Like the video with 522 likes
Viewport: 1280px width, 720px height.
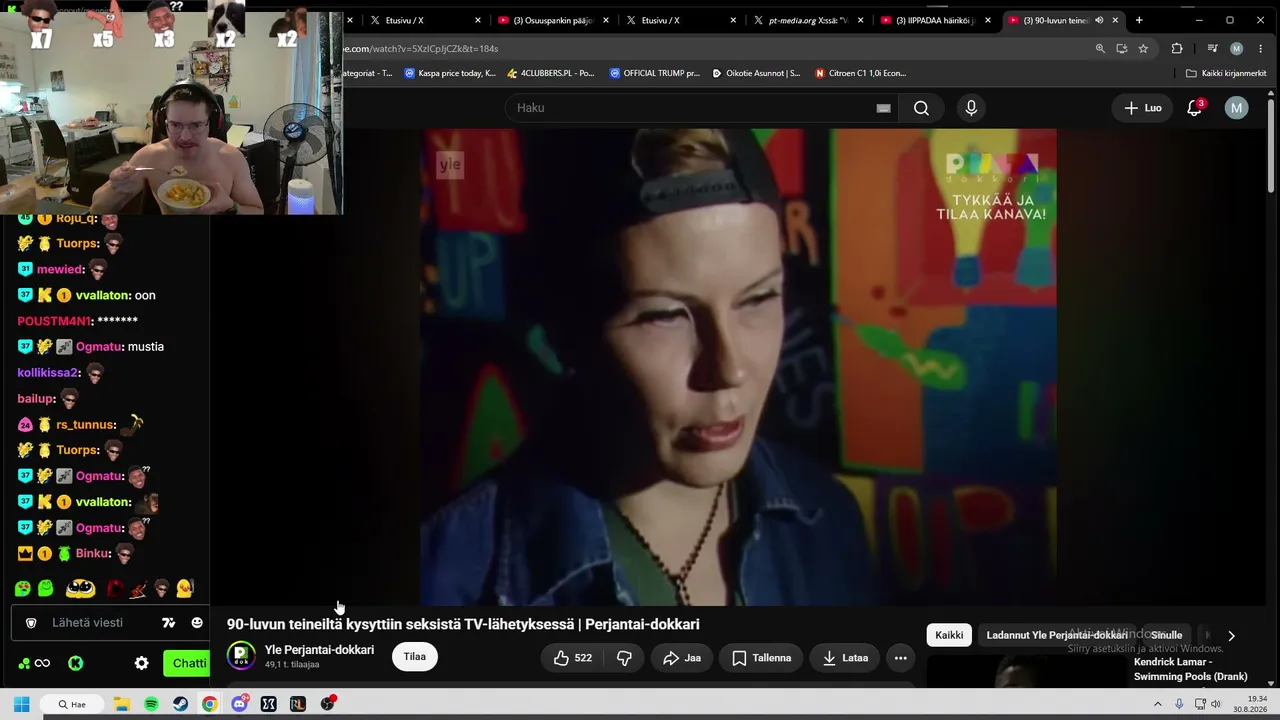pyautogui.click(x=572, y=658)
